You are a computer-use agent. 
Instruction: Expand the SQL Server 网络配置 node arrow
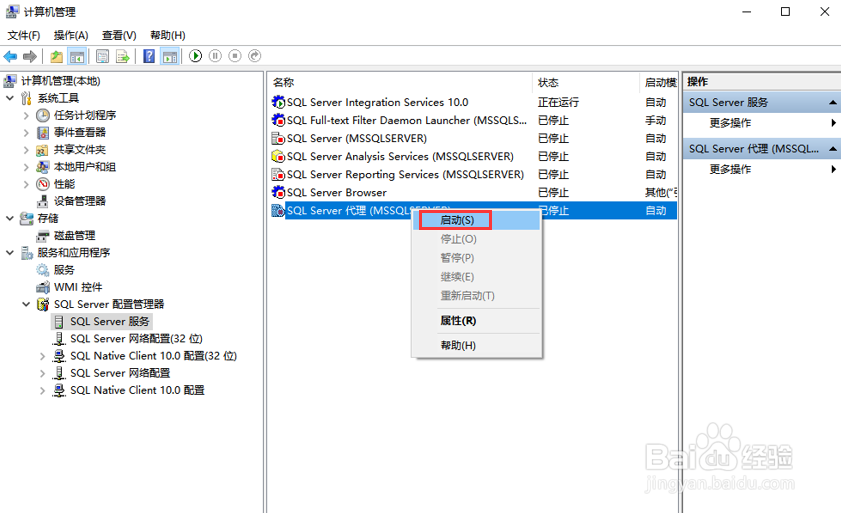pos(42,373)
